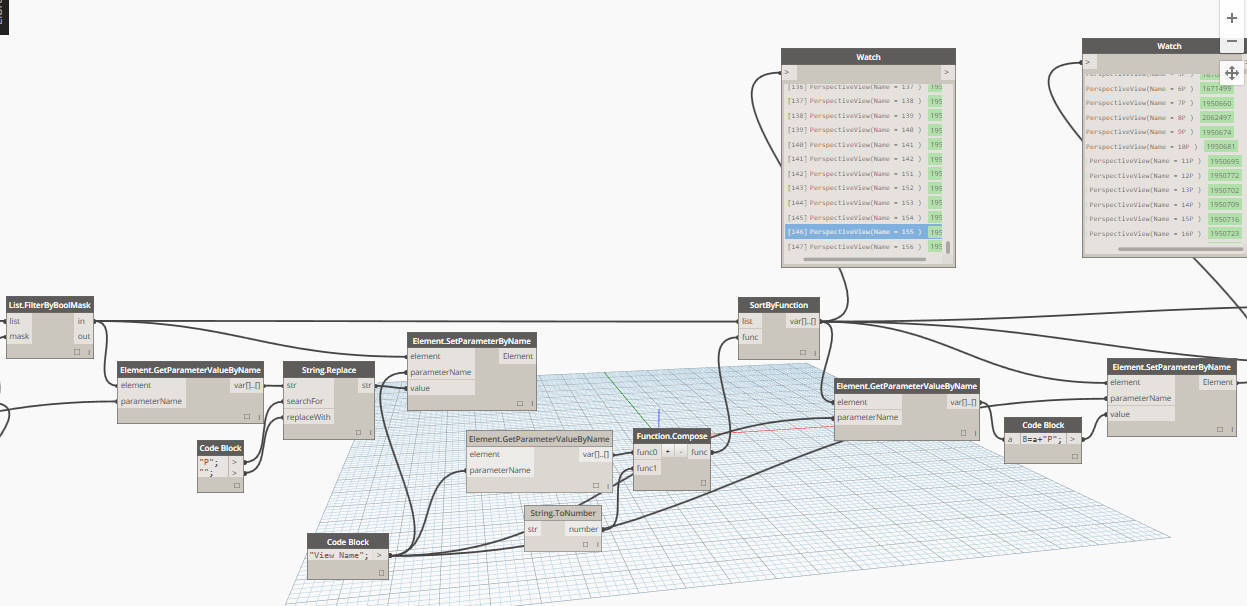
Task: Click lacing icon on String.ToNumber node
Action: (x=598, y=545)
